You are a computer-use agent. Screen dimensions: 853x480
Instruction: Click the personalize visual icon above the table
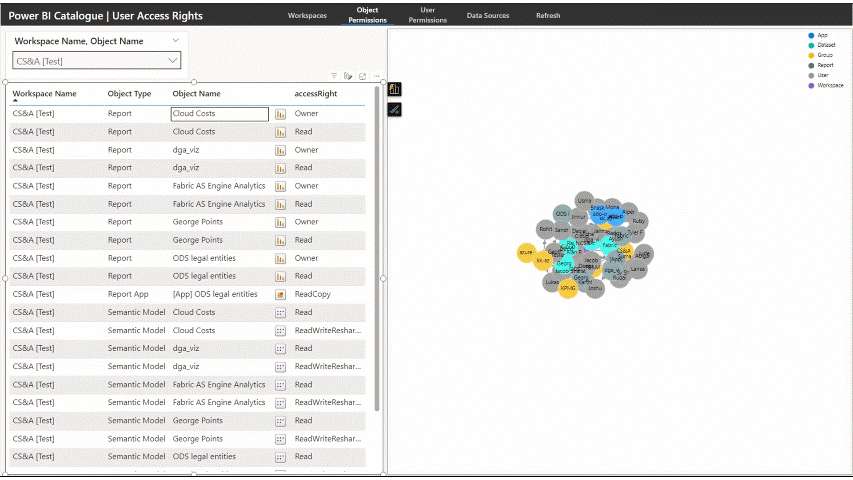[x=348, y=76]
